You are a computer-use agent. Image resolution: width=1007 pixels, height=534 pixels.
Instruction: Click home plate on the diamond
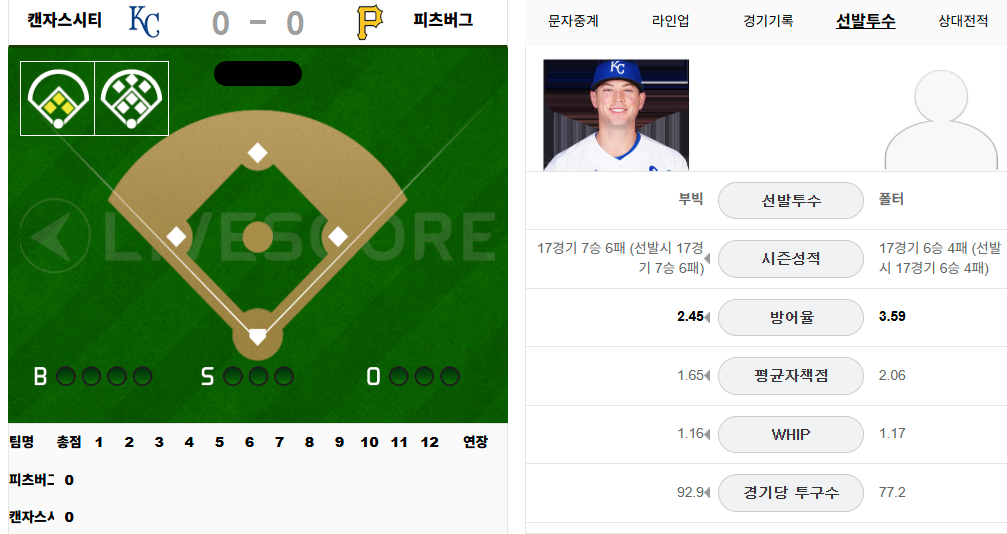pos(258,336)
